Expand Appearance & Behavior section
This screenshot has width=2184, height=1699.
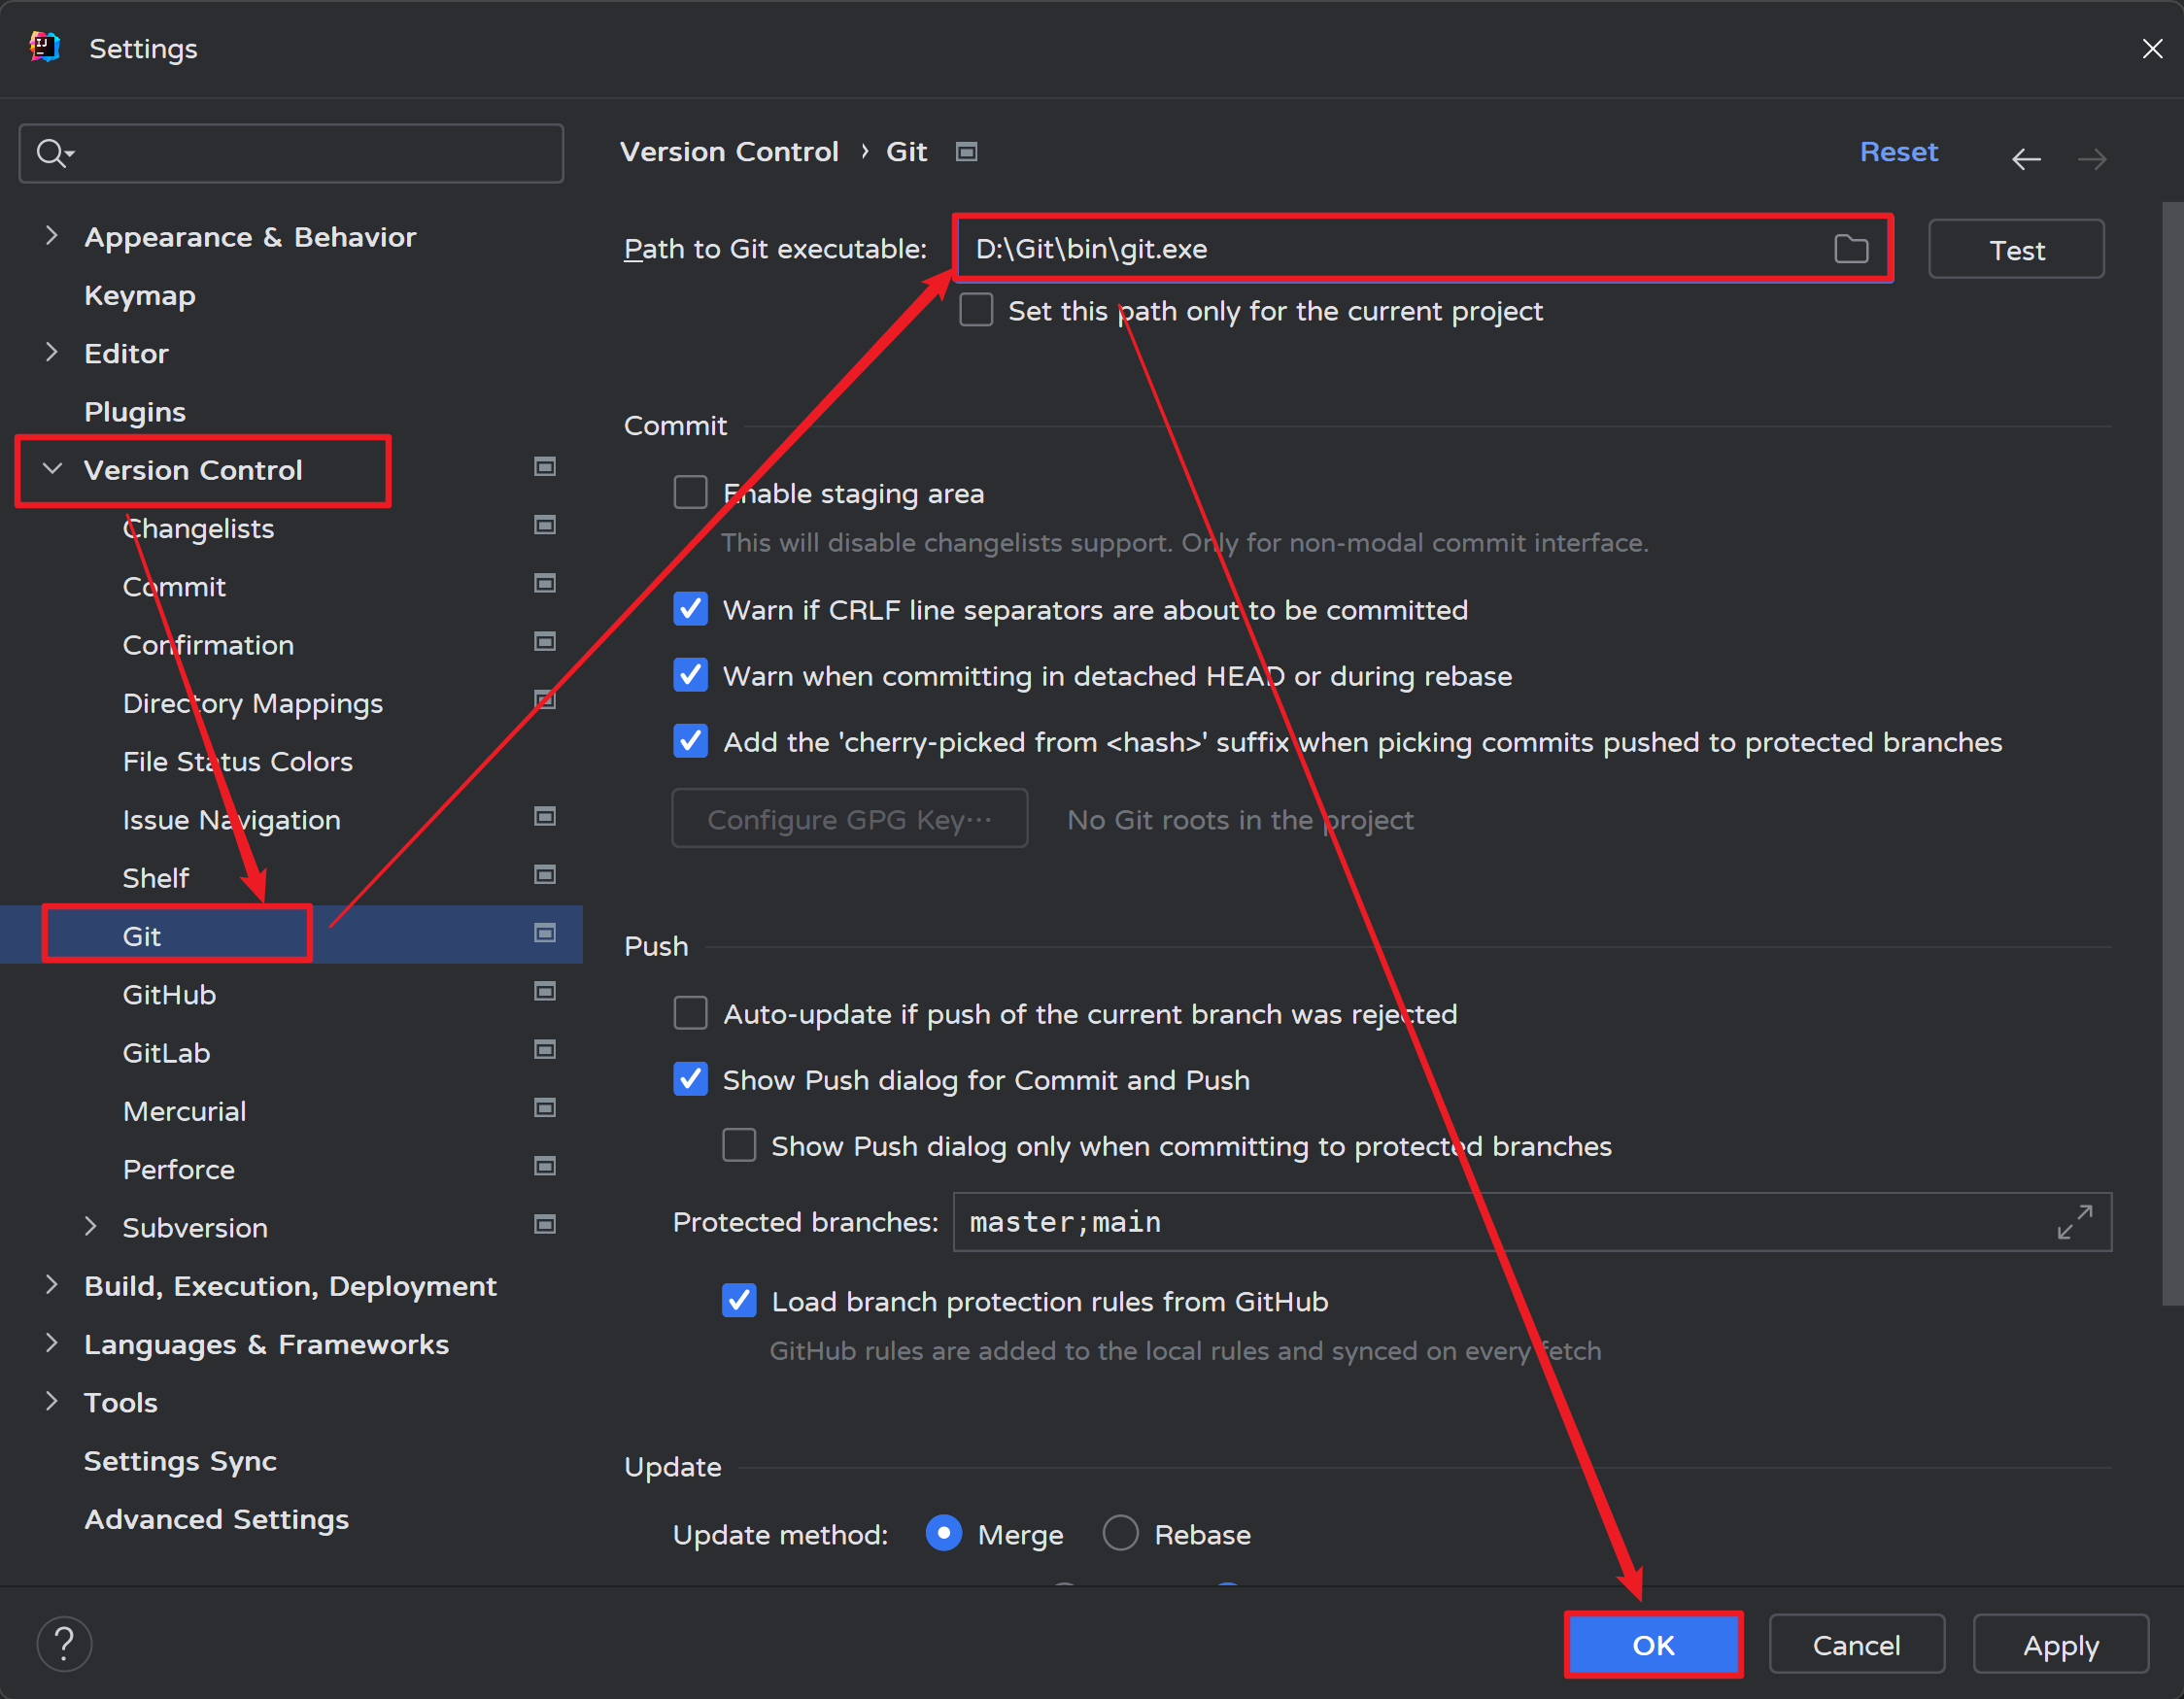52,236
